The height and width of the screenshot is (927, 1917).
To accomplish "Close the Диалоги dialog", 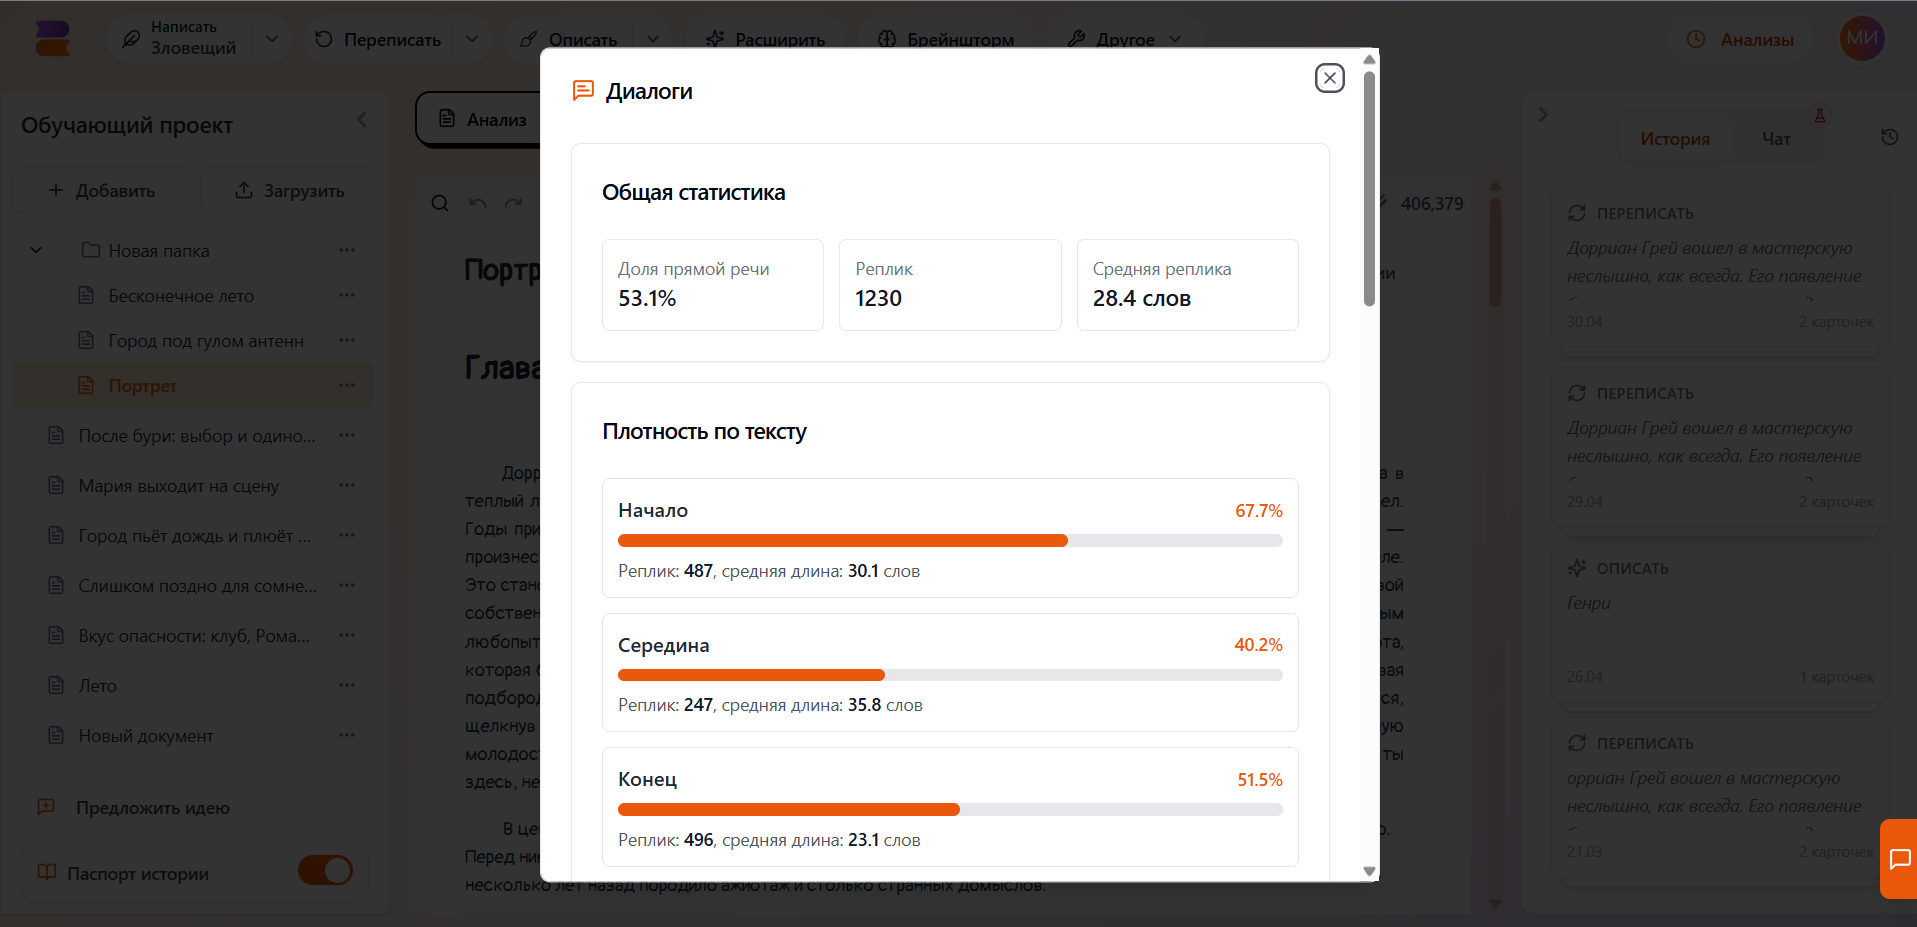I will click(1329, 78).
